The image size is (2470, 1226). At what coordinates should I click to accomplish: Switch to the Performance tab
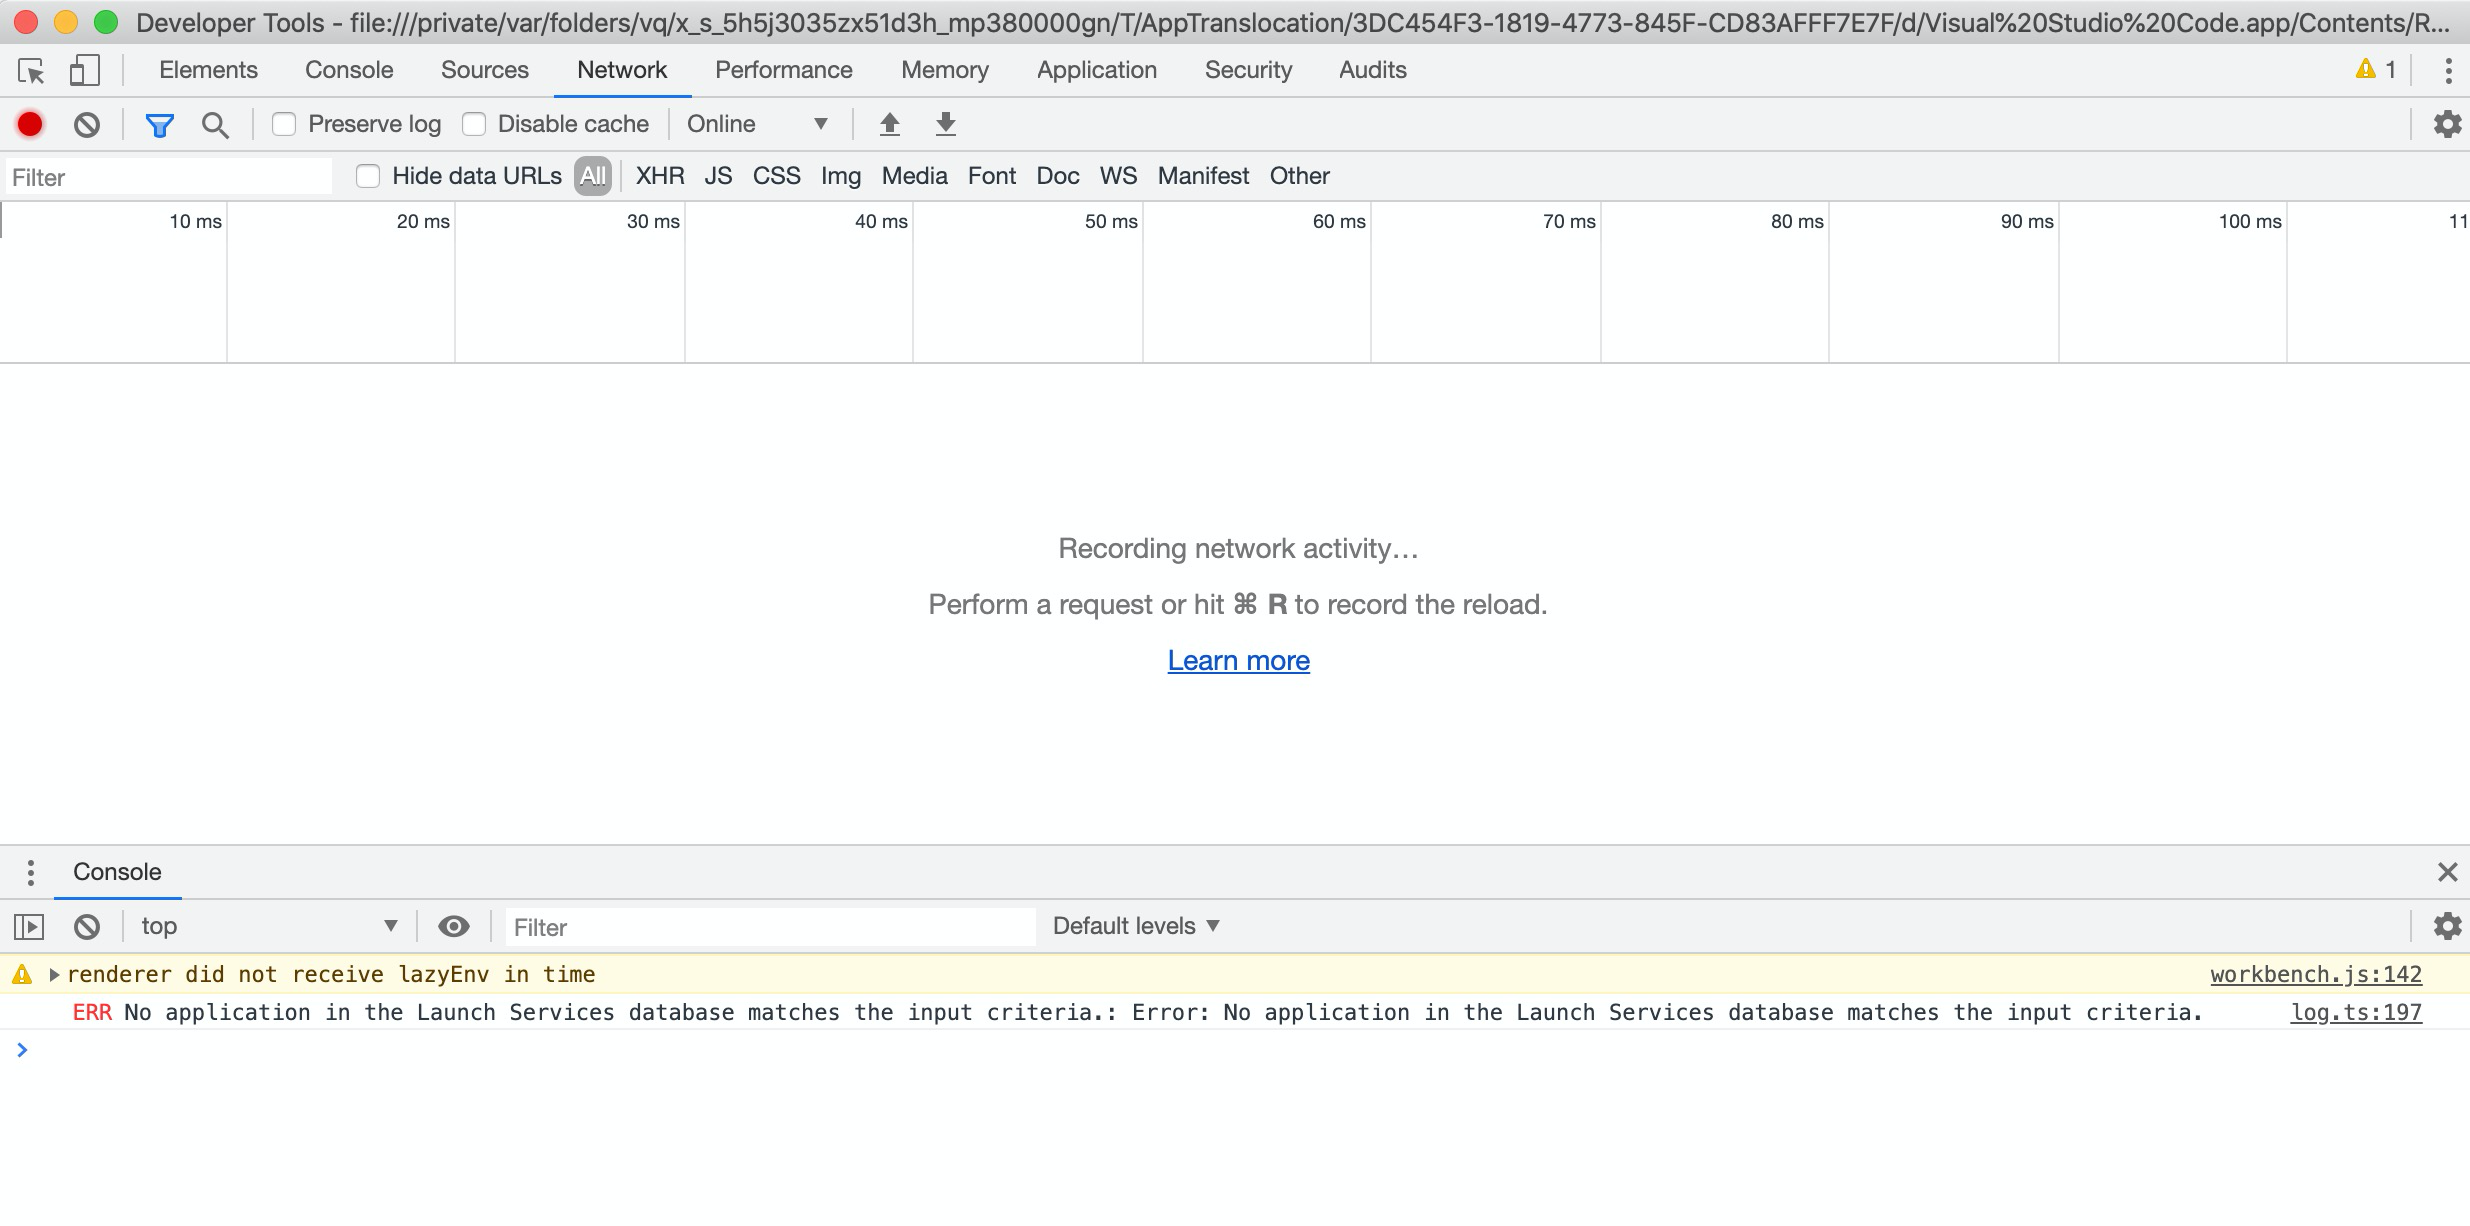[x=784, y=70]
